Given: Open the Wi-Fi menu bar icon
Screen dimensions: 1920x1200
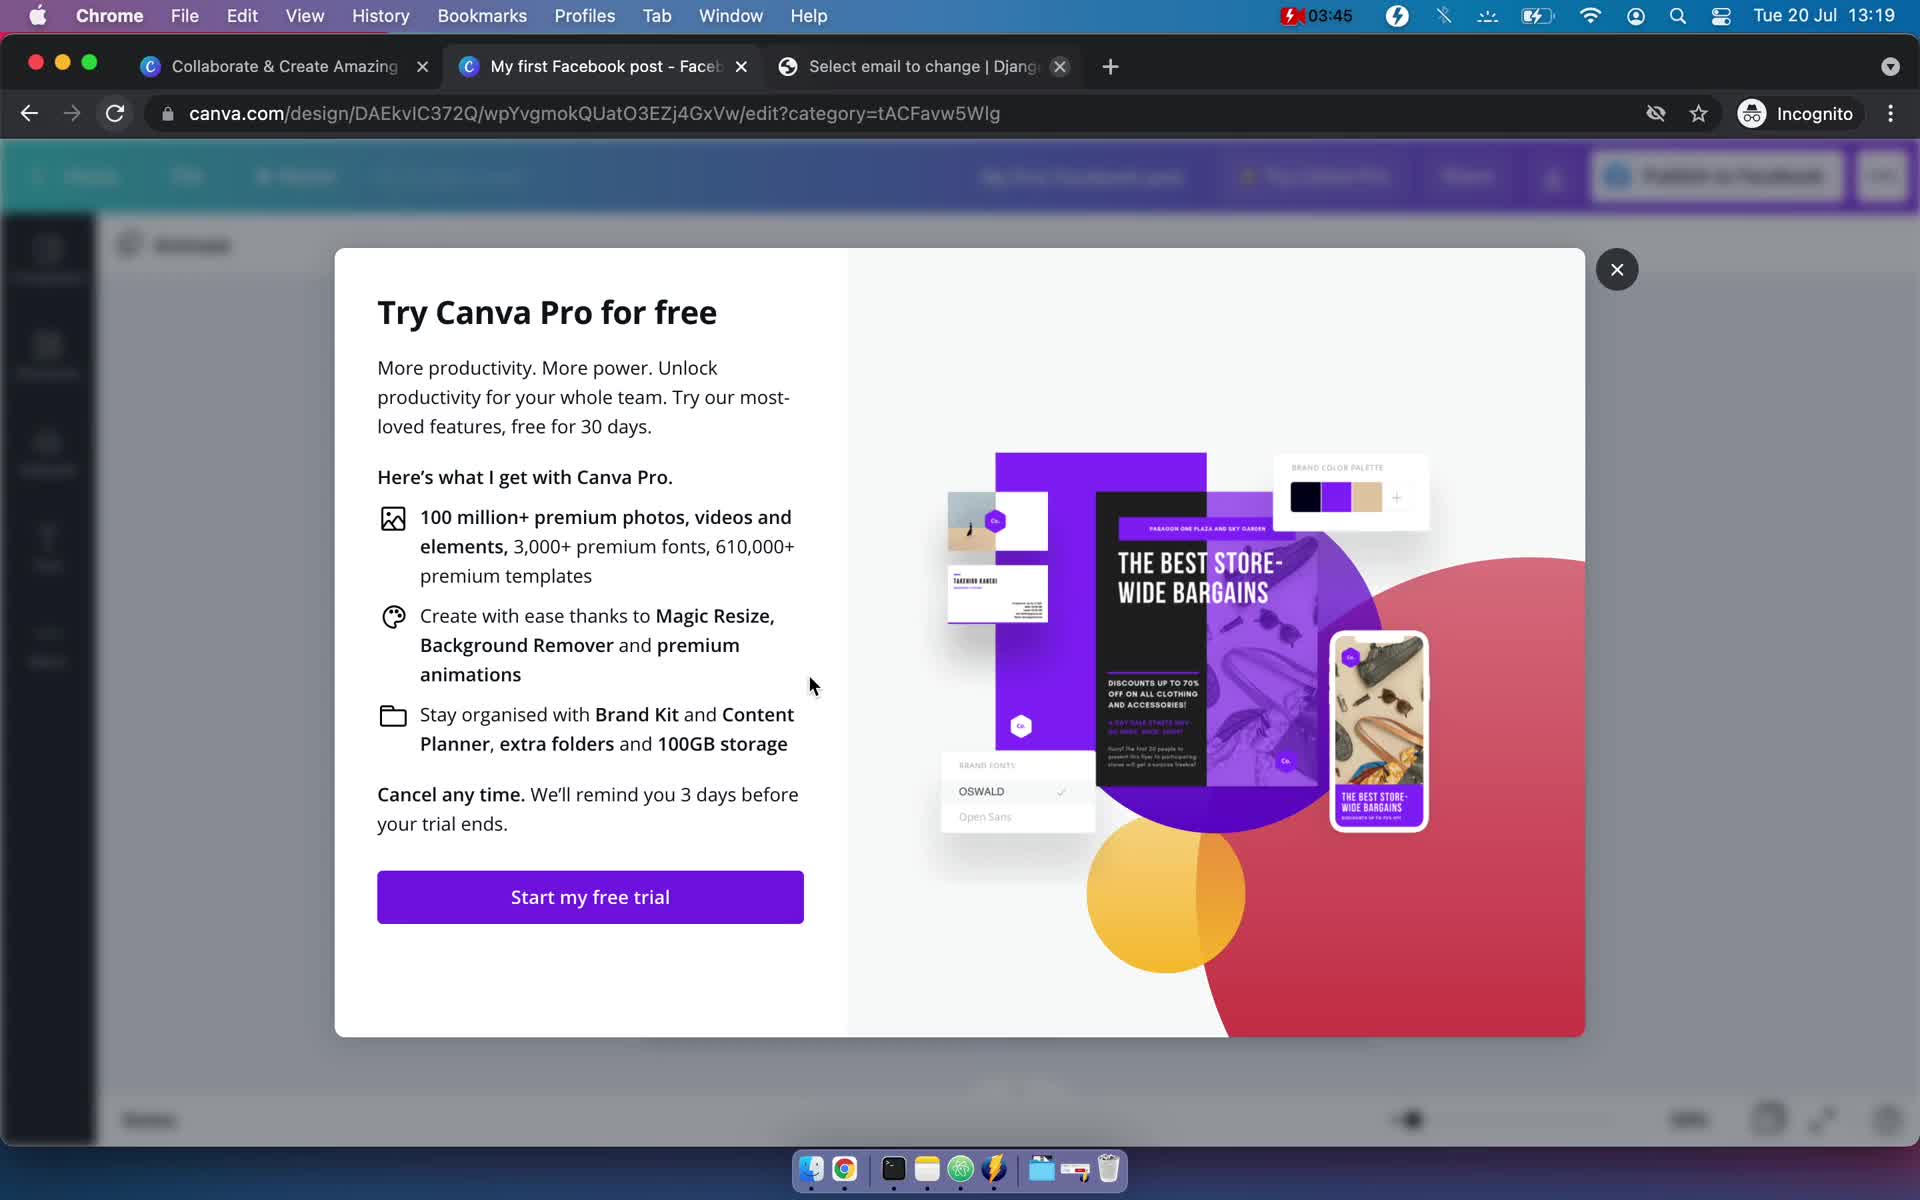Looking at the screenshot, I should coord(1590,15).
